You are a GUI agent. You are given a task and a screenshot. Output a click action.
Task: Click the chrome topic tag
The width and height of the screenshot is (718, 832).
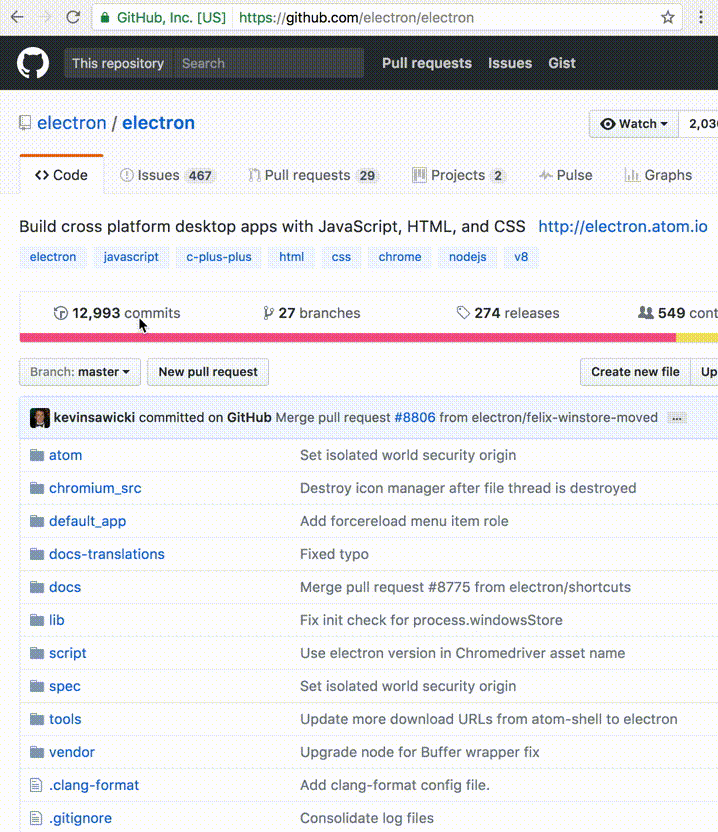(400, 257)
